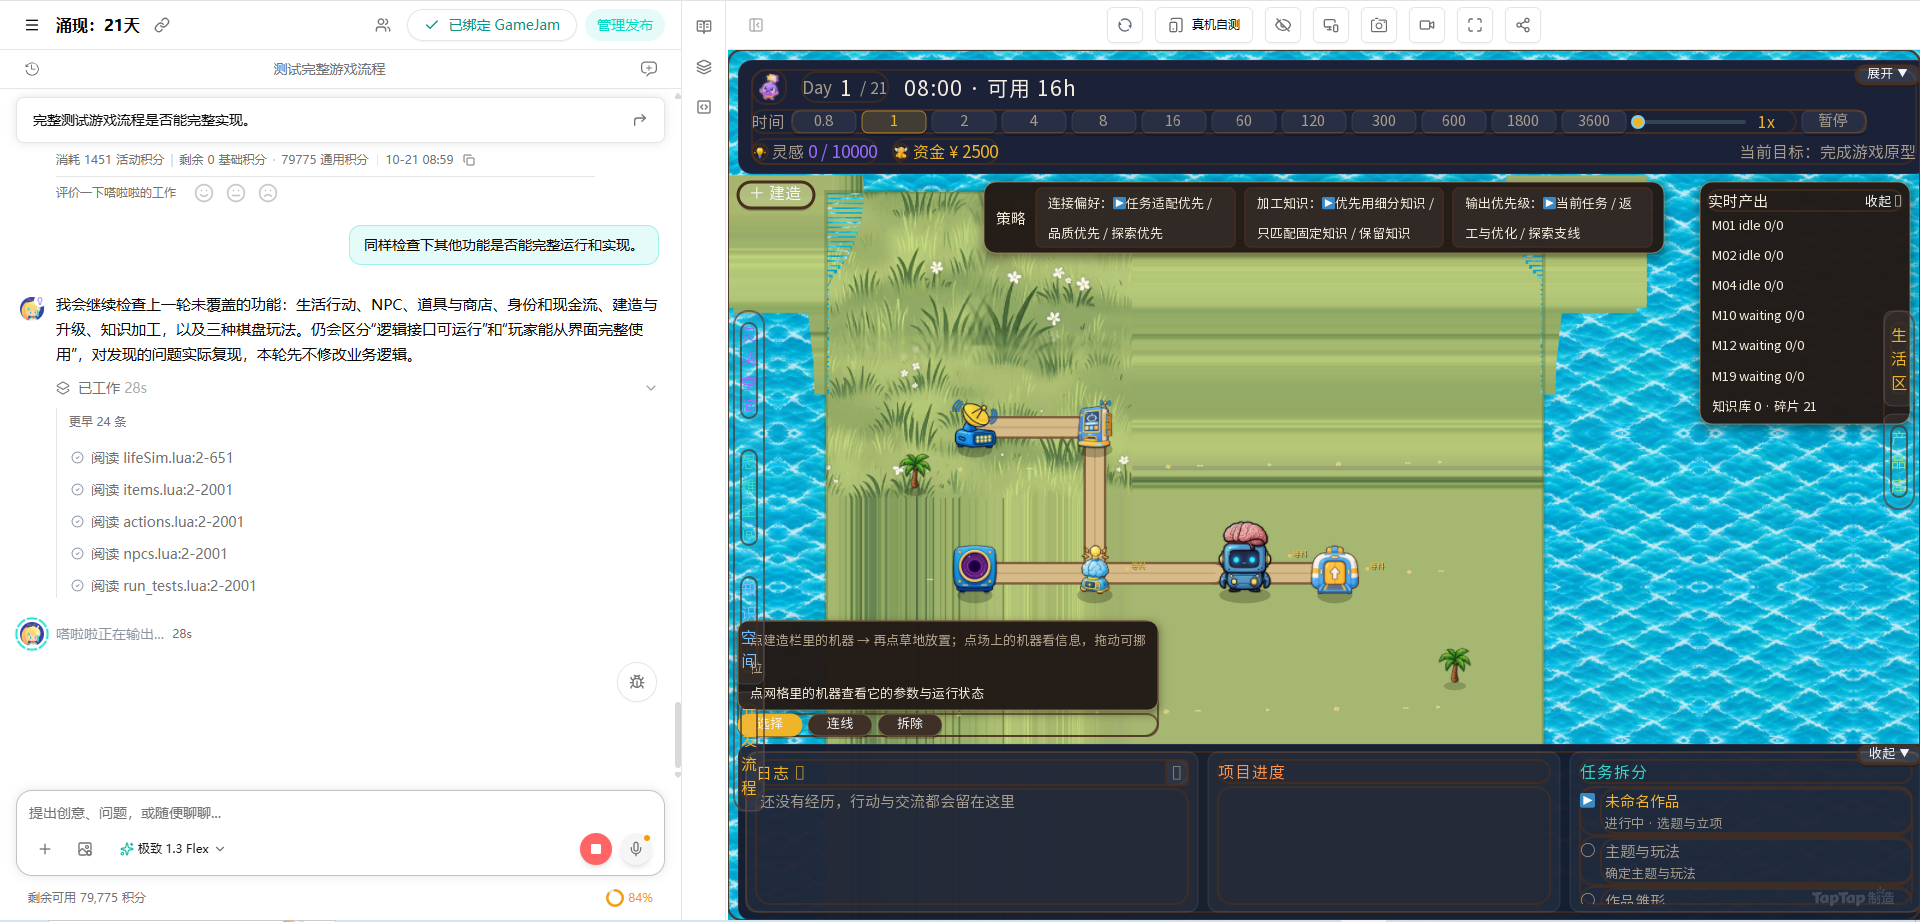1920x922 pixels.
Task: Rate the work with the smiling face
Action: (x=204, y=193)
